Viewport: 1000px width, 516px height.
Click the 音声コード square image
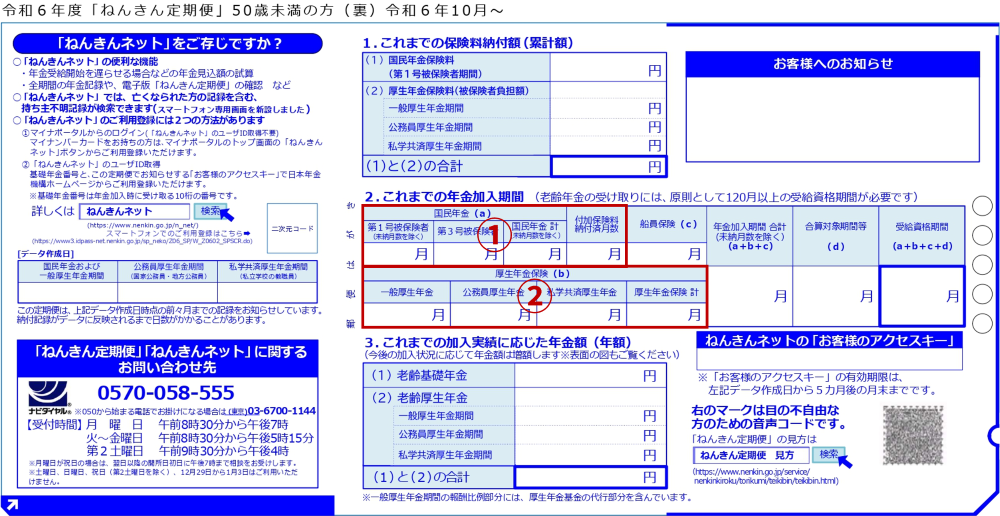coord(912,434)
